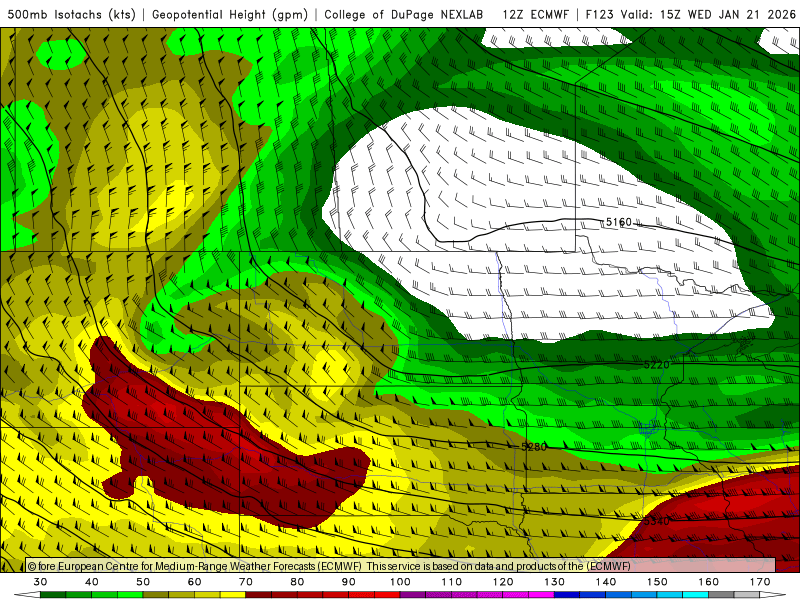Viewport: 800px width, 600px height.
Task: Select the 100 kts scale label
Action: point(400,582)
